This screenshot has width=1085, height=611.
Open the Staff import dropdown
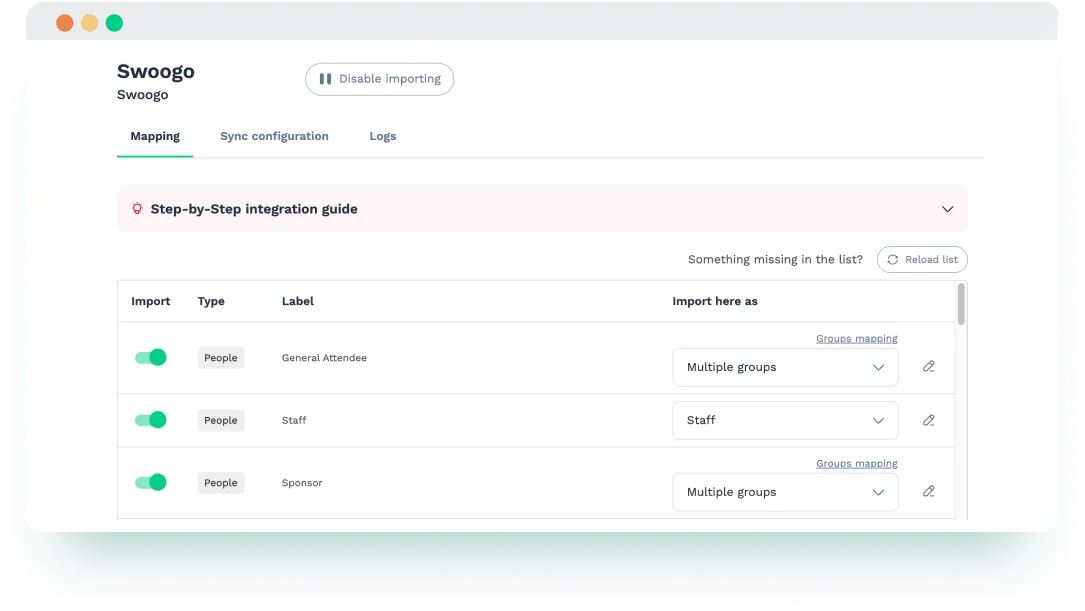click(785, 420)
